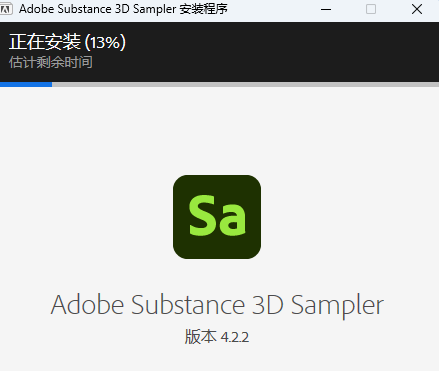Click the blue filled part of progress bar

pyautogui.click(x=26, y=84)
